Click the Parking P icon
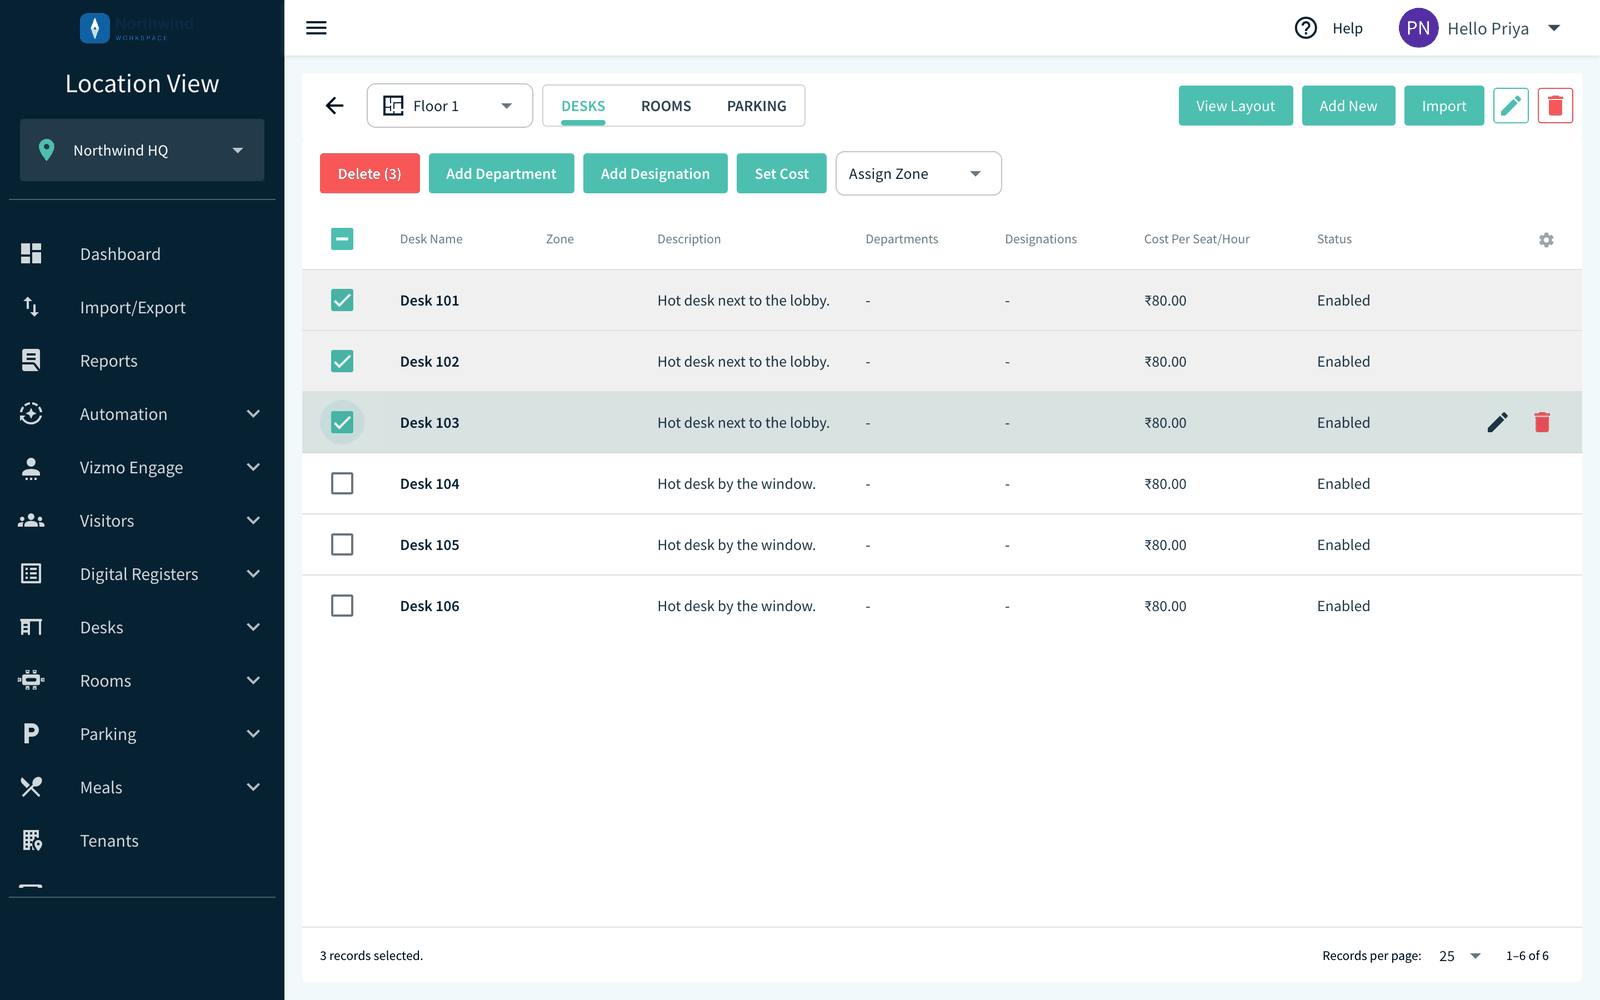1600x1000 pixels. (31, 734)
